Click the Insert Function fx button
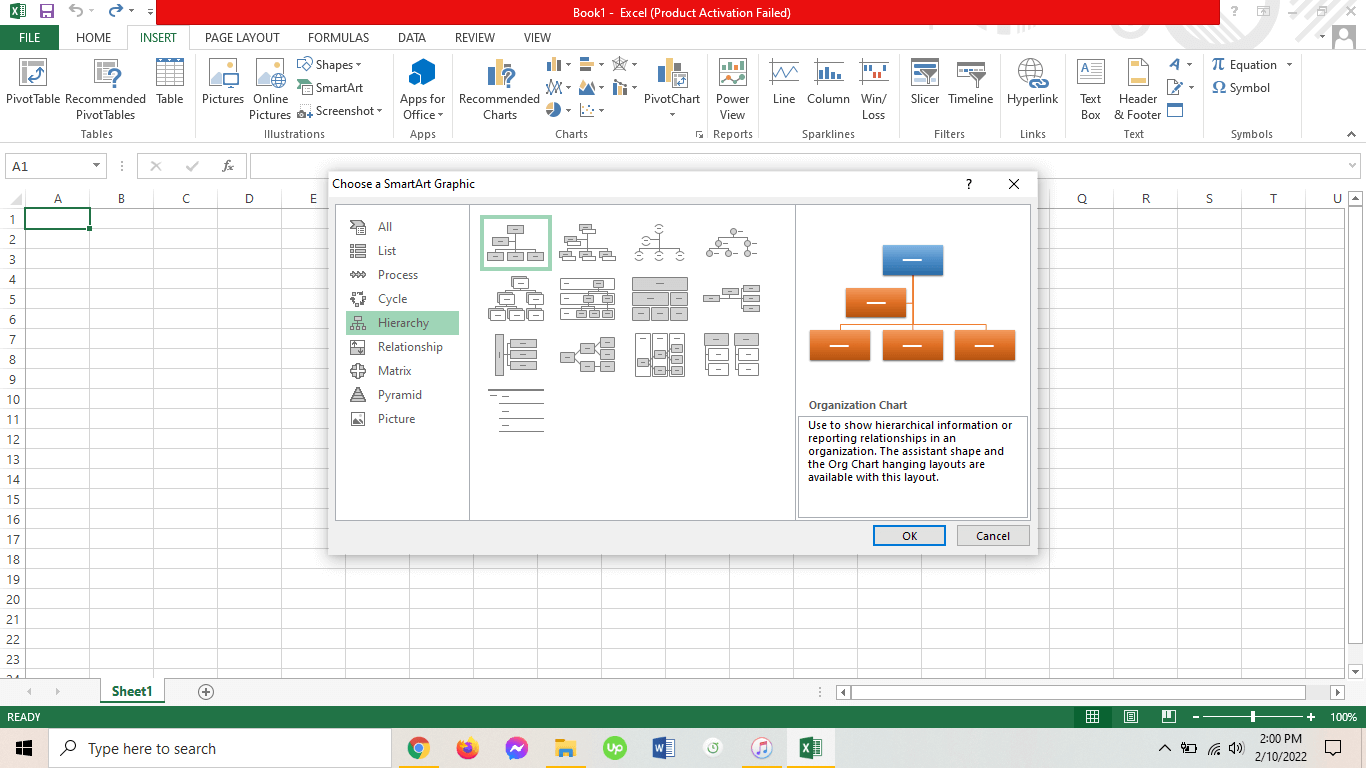The height and width of the screenshot is (768, 1366). click(x=228, y=166)
